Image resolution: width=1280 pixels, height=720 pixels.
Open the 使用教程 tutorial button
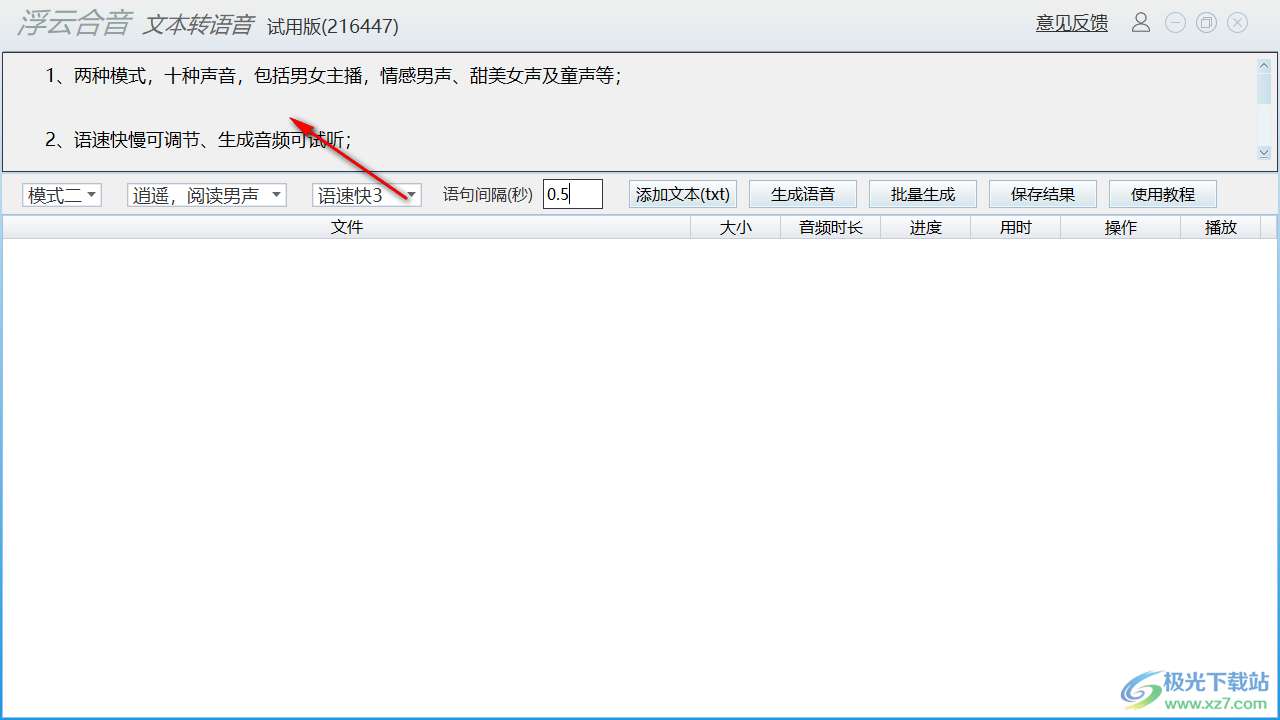click(1163, 194)
